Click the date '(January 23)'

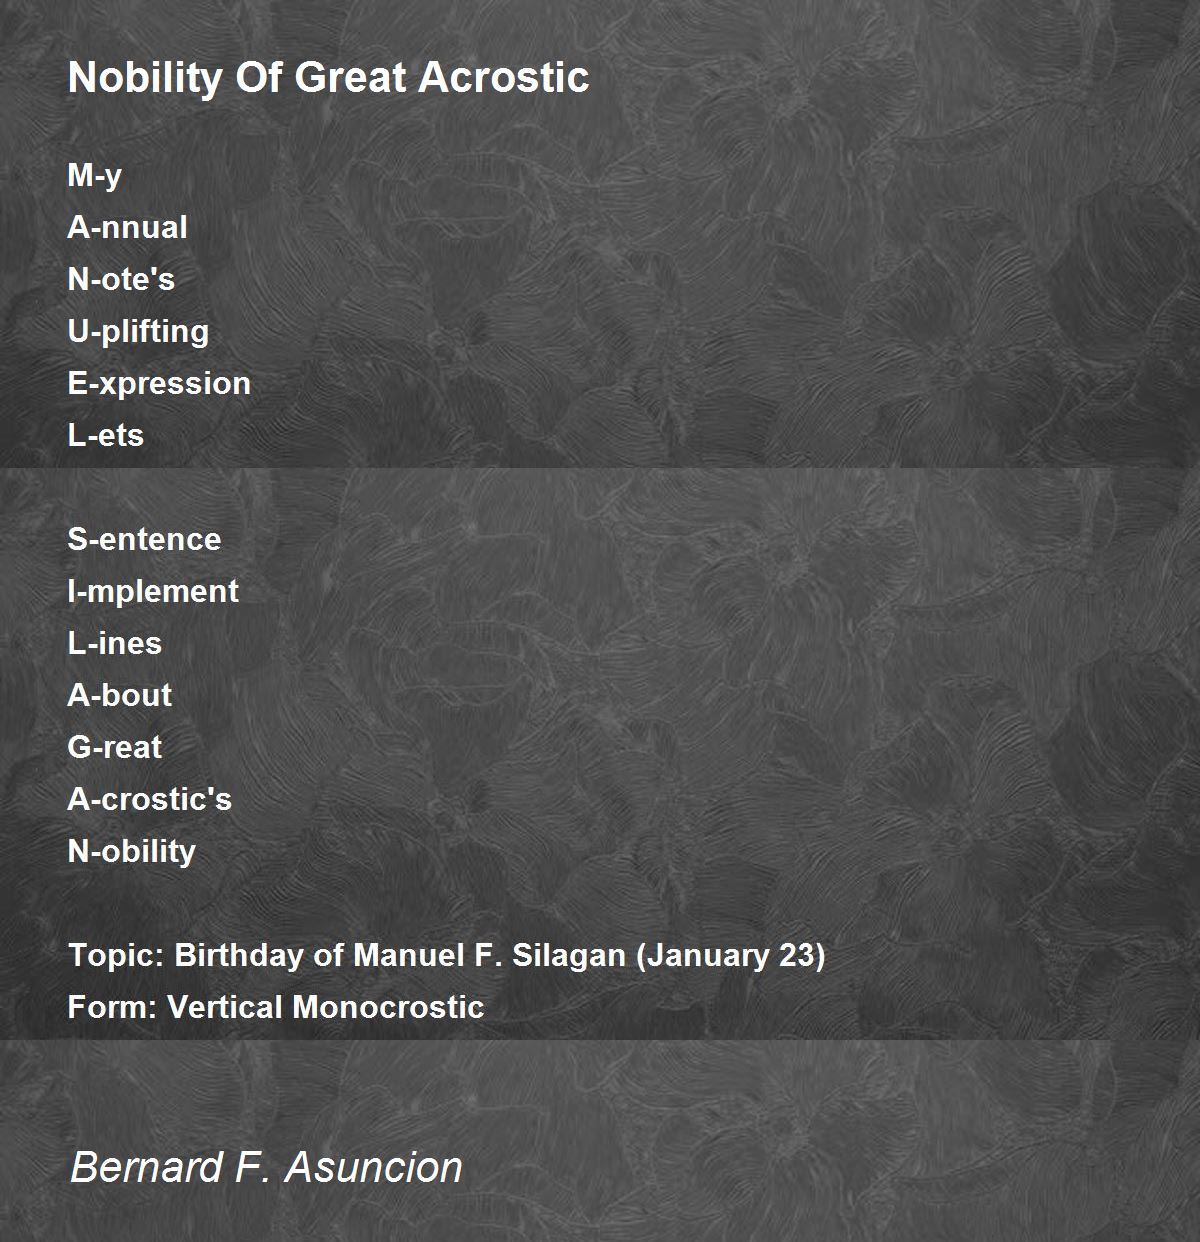pyautogui.click(x=731, y=956)
